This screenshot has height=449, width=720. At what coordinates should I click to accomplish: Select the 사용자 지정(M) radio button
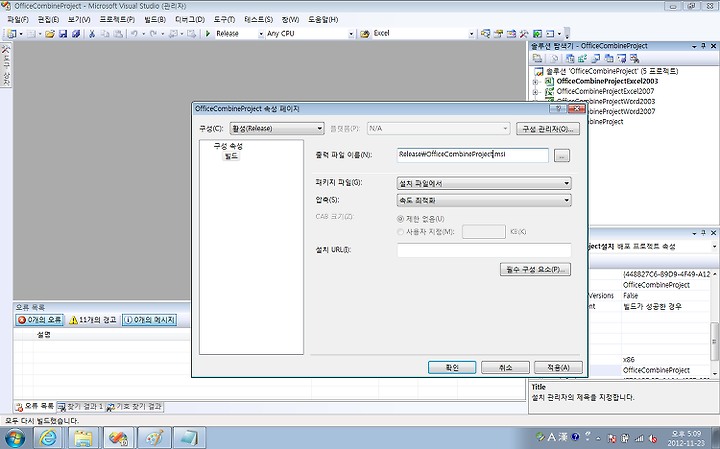(x=400, y=232)
